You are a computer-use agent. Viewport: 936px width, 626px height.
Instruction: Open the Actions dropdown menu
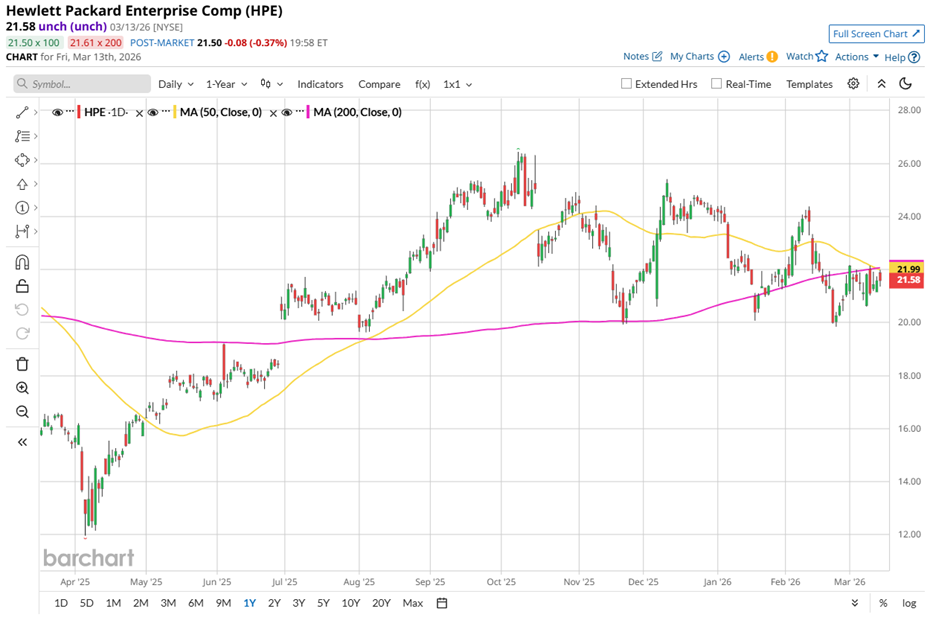857,57
